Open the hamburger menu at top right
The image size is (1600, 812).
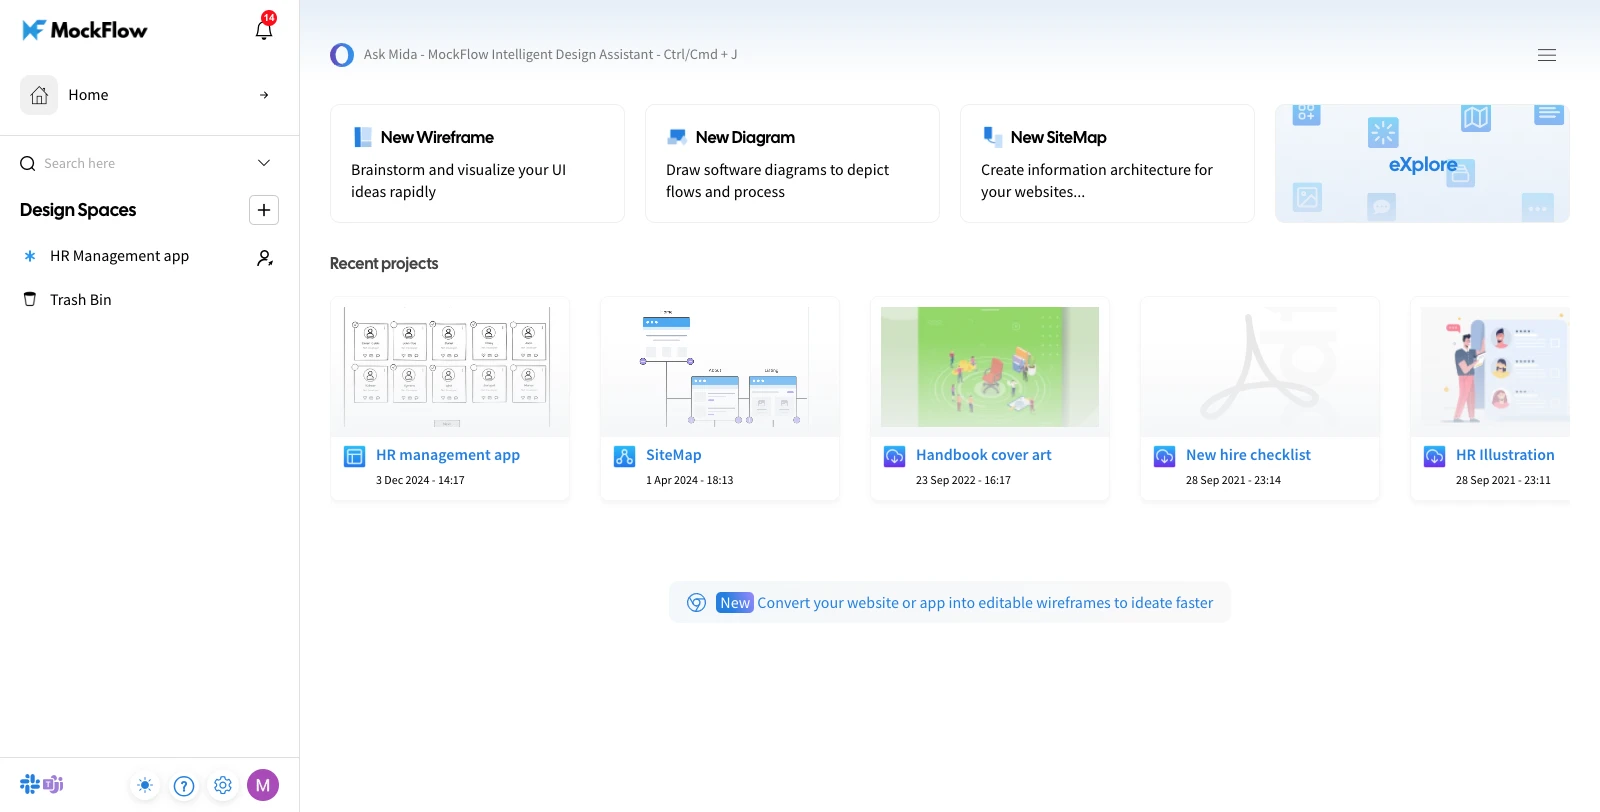1546,55
